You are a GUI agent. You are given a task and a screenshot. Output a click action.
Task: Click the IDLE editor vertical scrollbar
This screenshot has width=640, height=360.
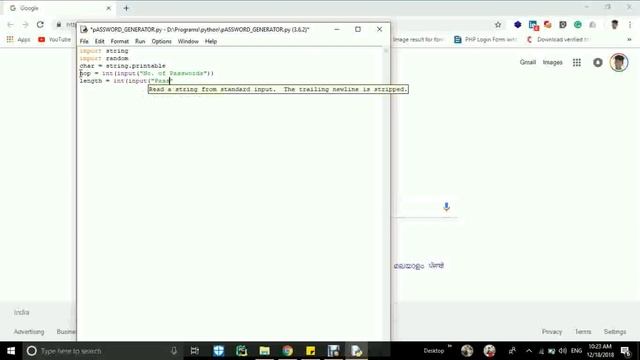[x=386, y=192]
